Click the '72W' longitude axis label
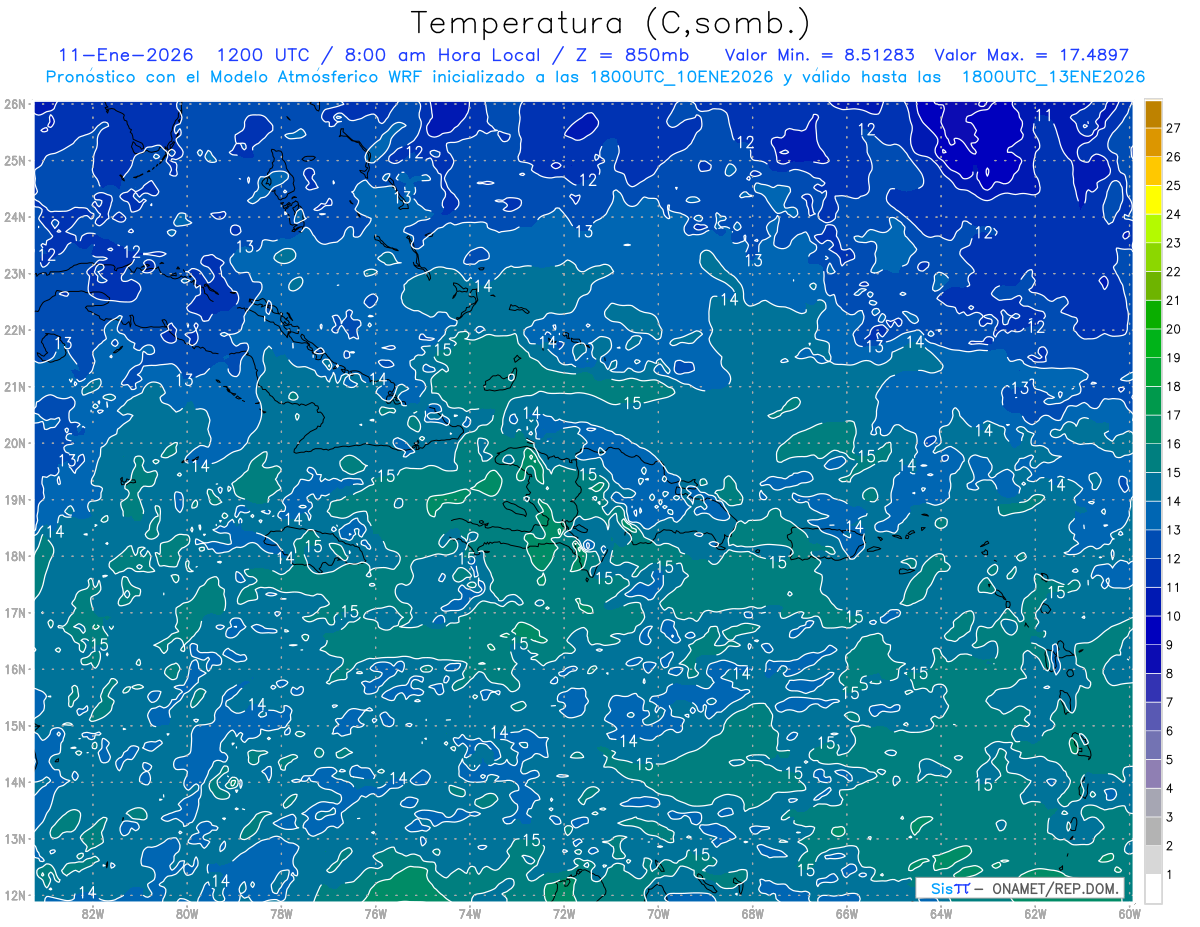The height and width of the screenshot is (927, 1200). [564, 913]
